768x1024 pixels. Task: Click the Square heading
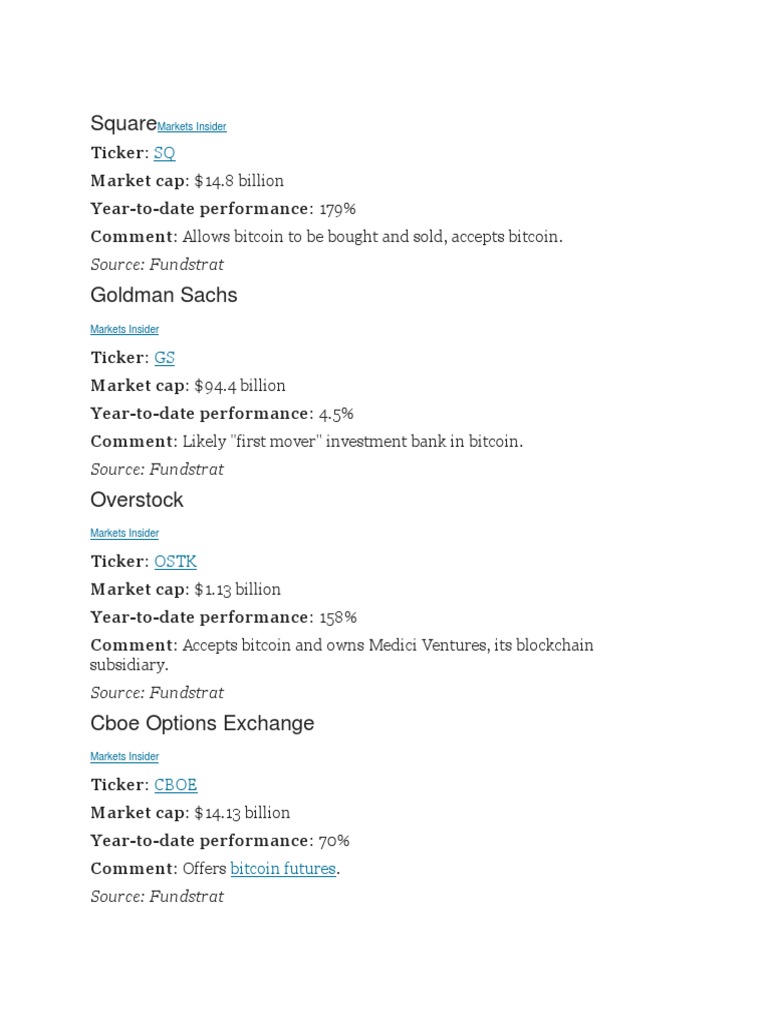[123, 124]
